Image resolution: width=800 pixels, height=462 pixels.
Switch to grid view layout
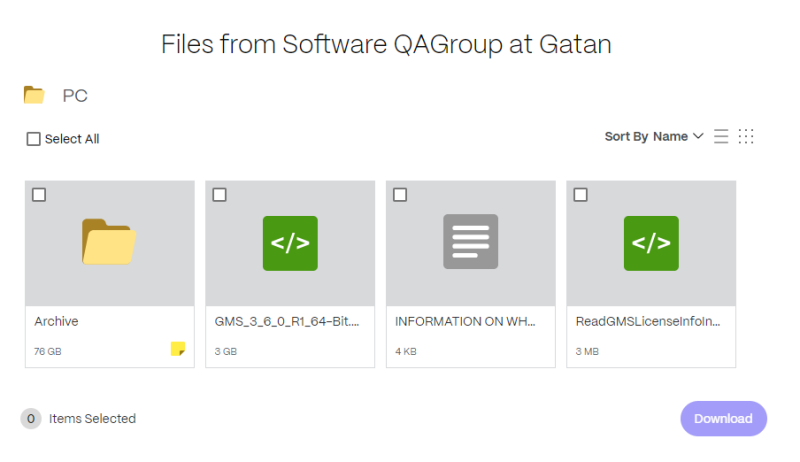[x=746, y=137]
